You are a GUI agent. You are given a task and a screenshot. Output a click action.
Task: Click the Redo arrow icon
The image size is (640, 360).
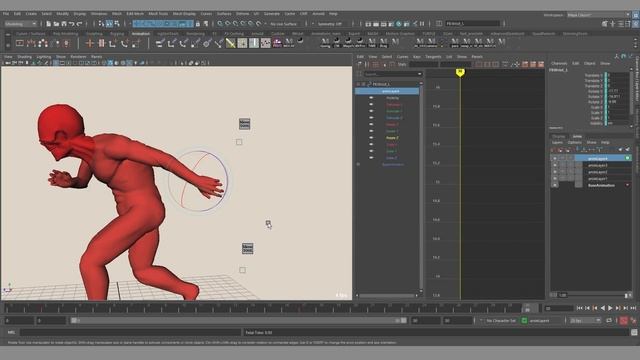80,24
